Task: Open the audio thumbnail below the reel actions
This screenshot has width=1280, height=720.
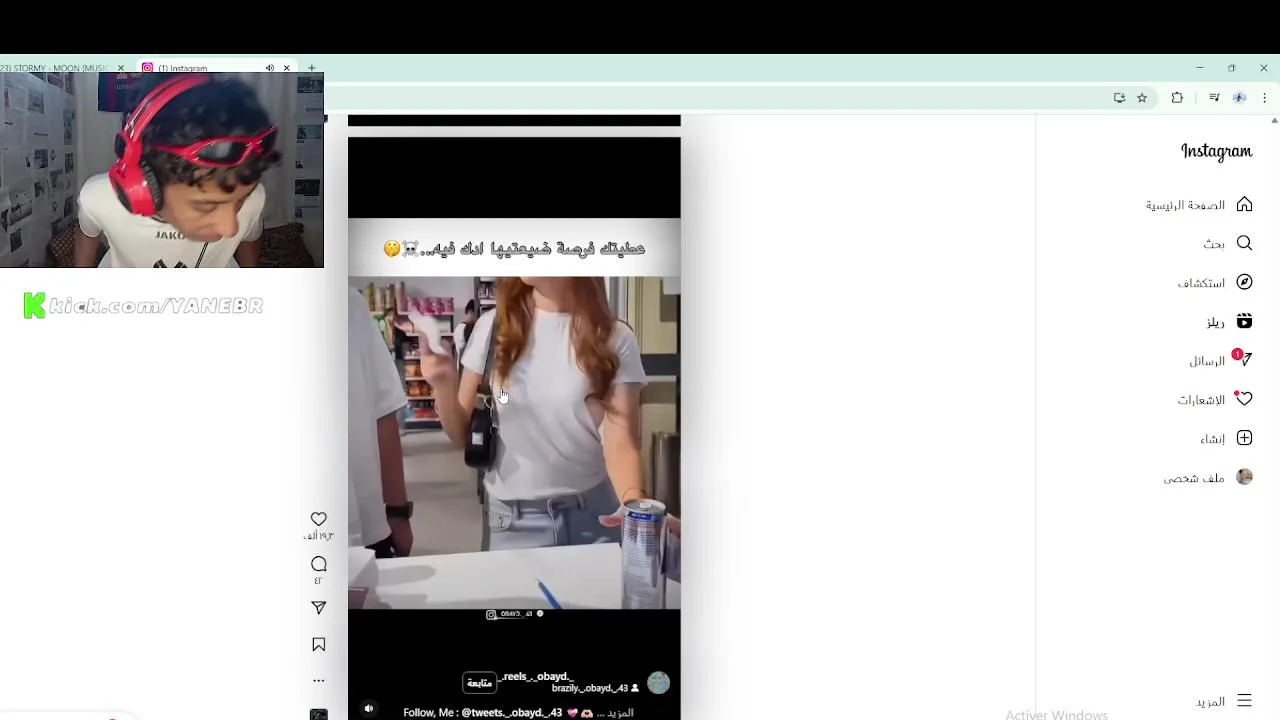Action: point(318,714)
